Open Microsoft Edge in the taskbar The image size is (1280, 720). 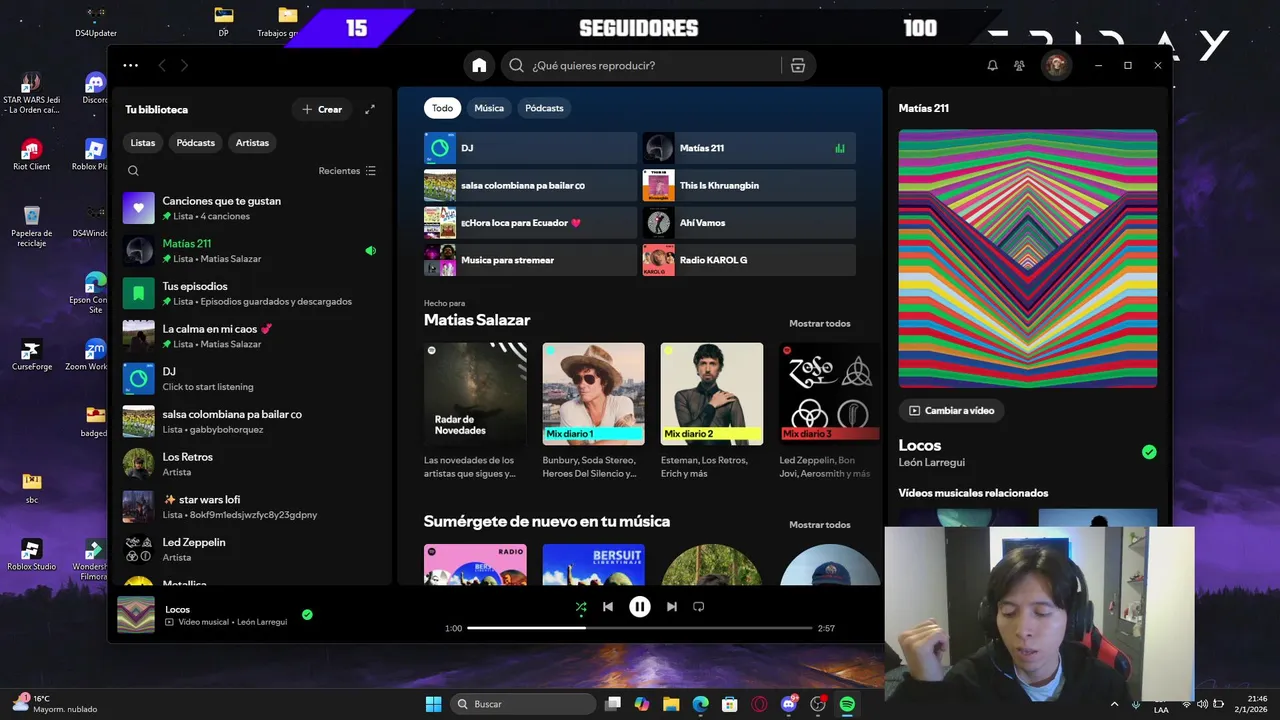pyautogui.click(x=700, y=704)
